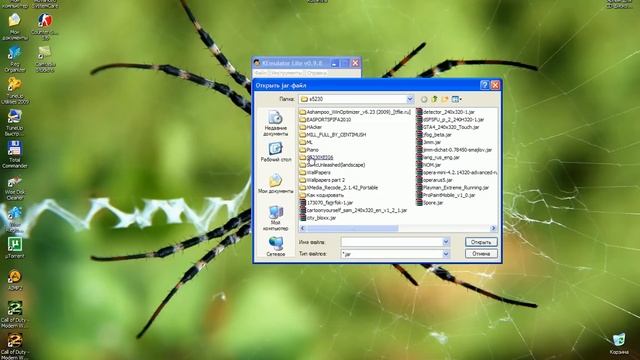Select the HAcker folder
Image resolution: width=640 pixels, height=360 pixels.
(x=311, y=127)
